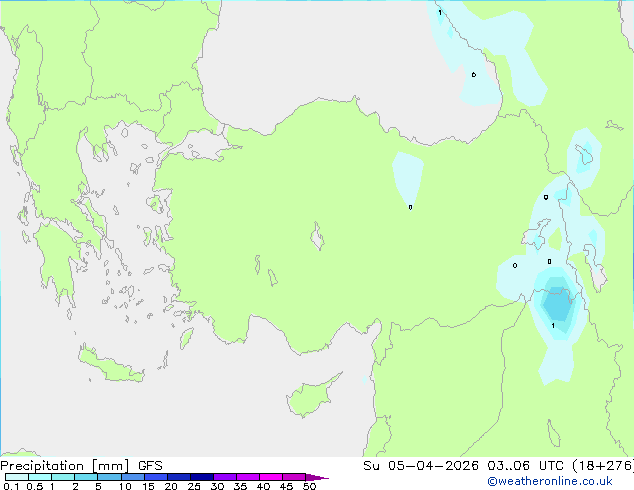This screenshot has height=490, width=634.
Task: Pick the 10 to 15 mm legend swatch
Action: [133, 477]
